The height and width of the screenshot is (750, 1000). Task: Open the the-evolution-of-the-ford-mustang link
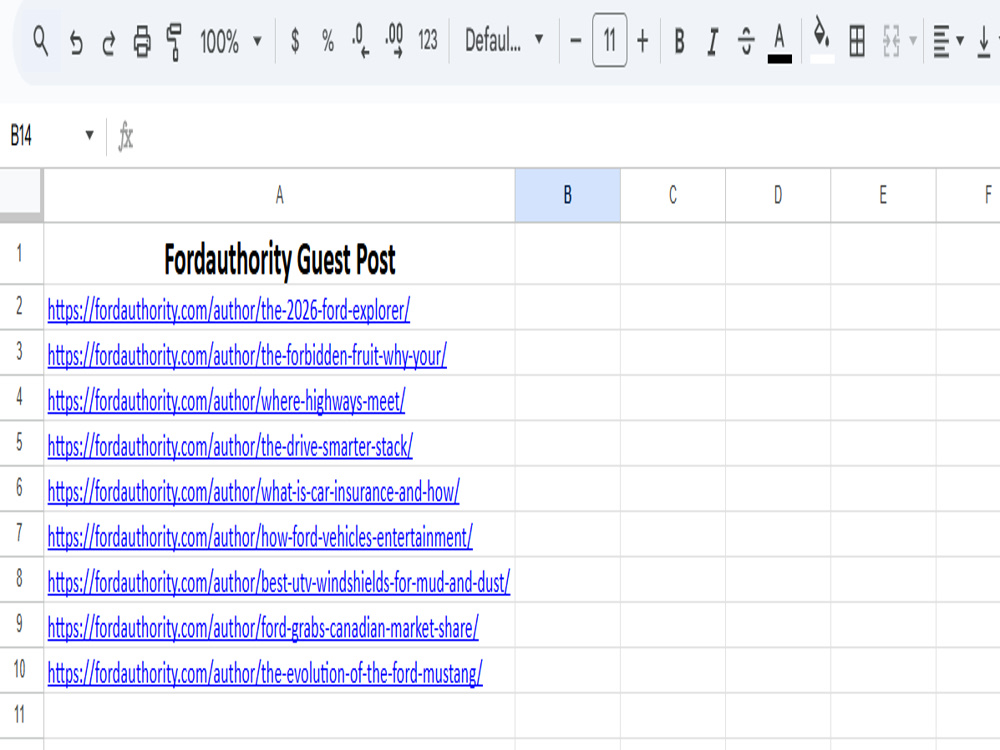[265, 673]
